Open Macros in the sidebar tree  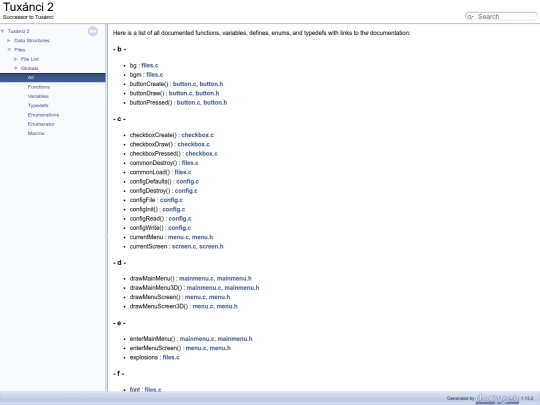[x=36, y=133]
